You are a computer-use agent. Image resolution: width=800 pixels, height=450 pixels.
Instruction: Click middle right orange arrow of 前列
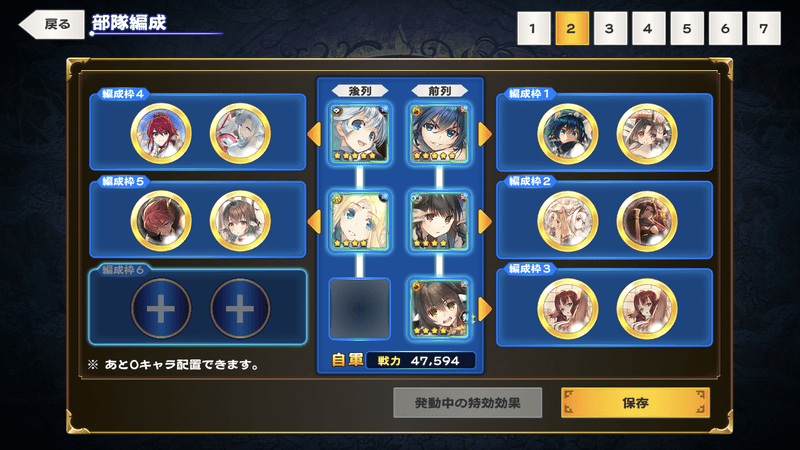click(485, 221)
